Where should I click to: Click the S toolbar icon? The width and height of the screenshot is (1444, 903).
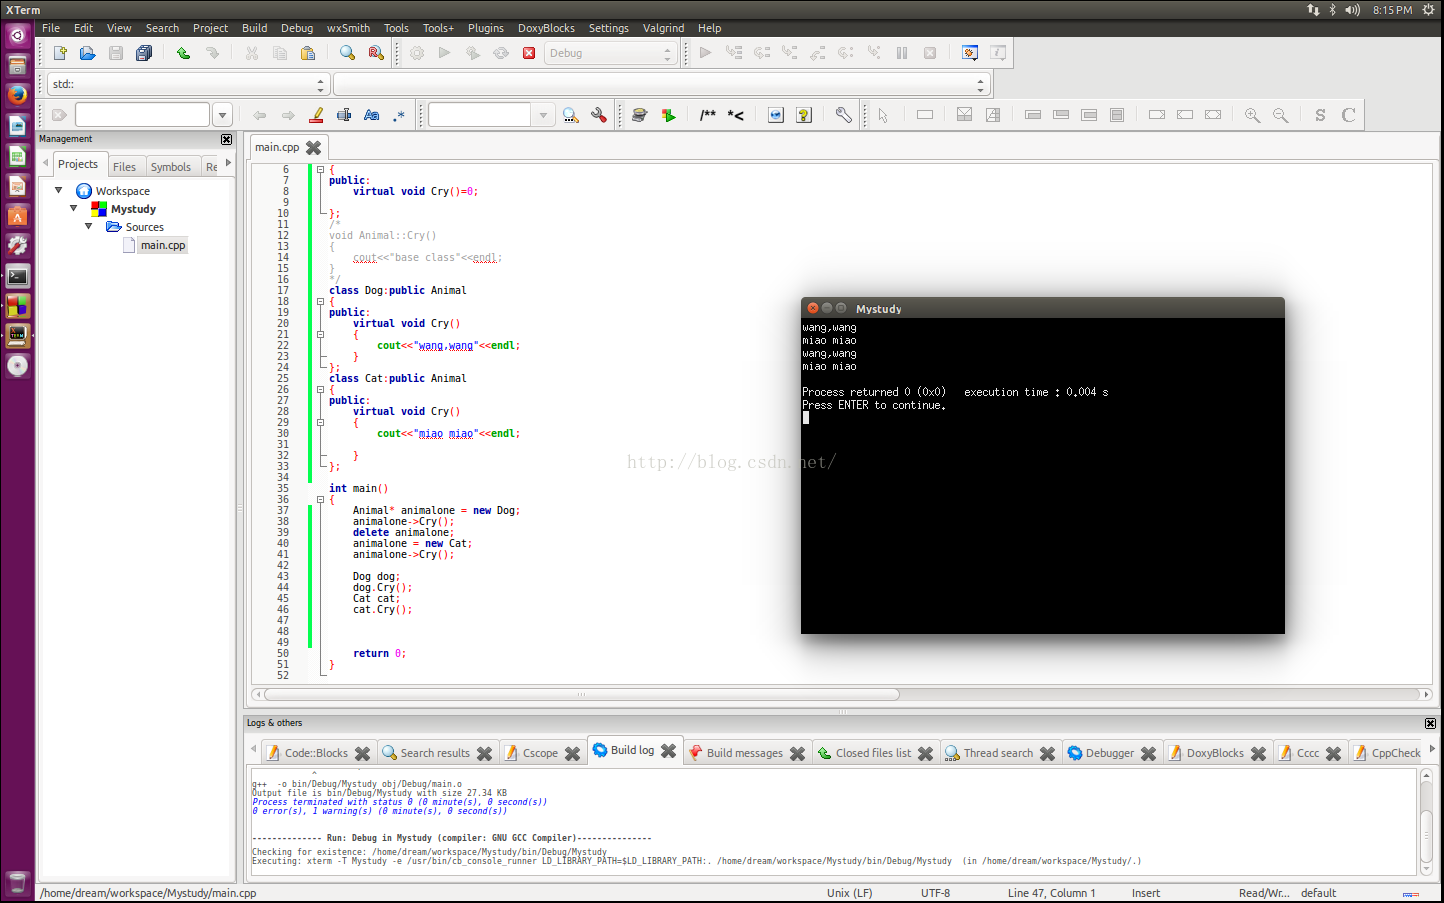click(1320, 115)
